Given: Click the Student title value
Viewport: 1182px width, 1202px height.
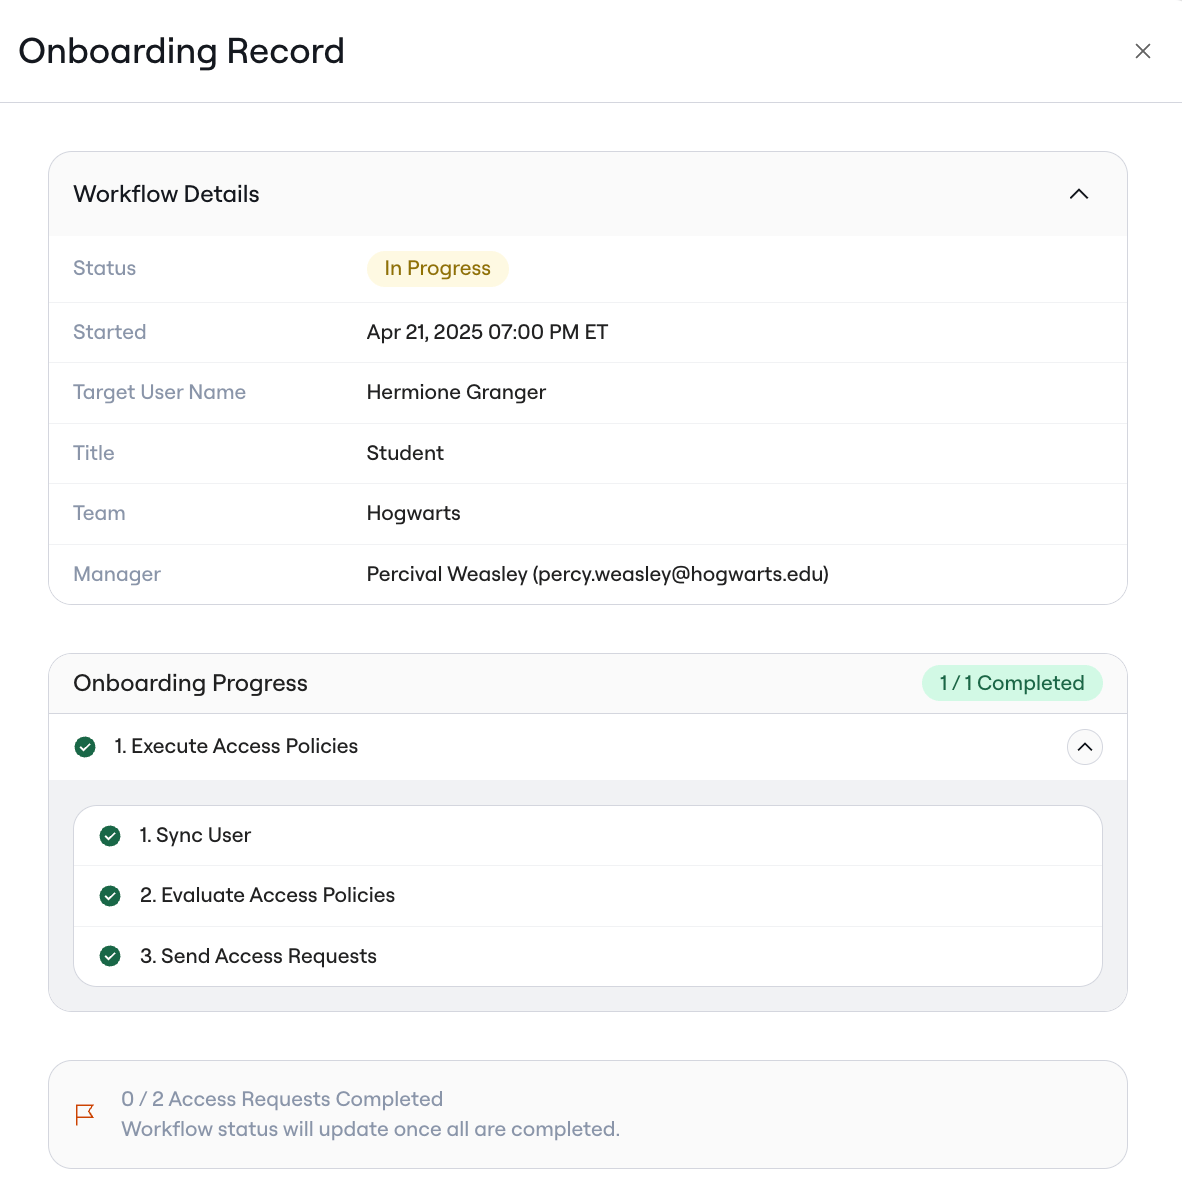Looking at the screenshot, I should tap(405, 453).
